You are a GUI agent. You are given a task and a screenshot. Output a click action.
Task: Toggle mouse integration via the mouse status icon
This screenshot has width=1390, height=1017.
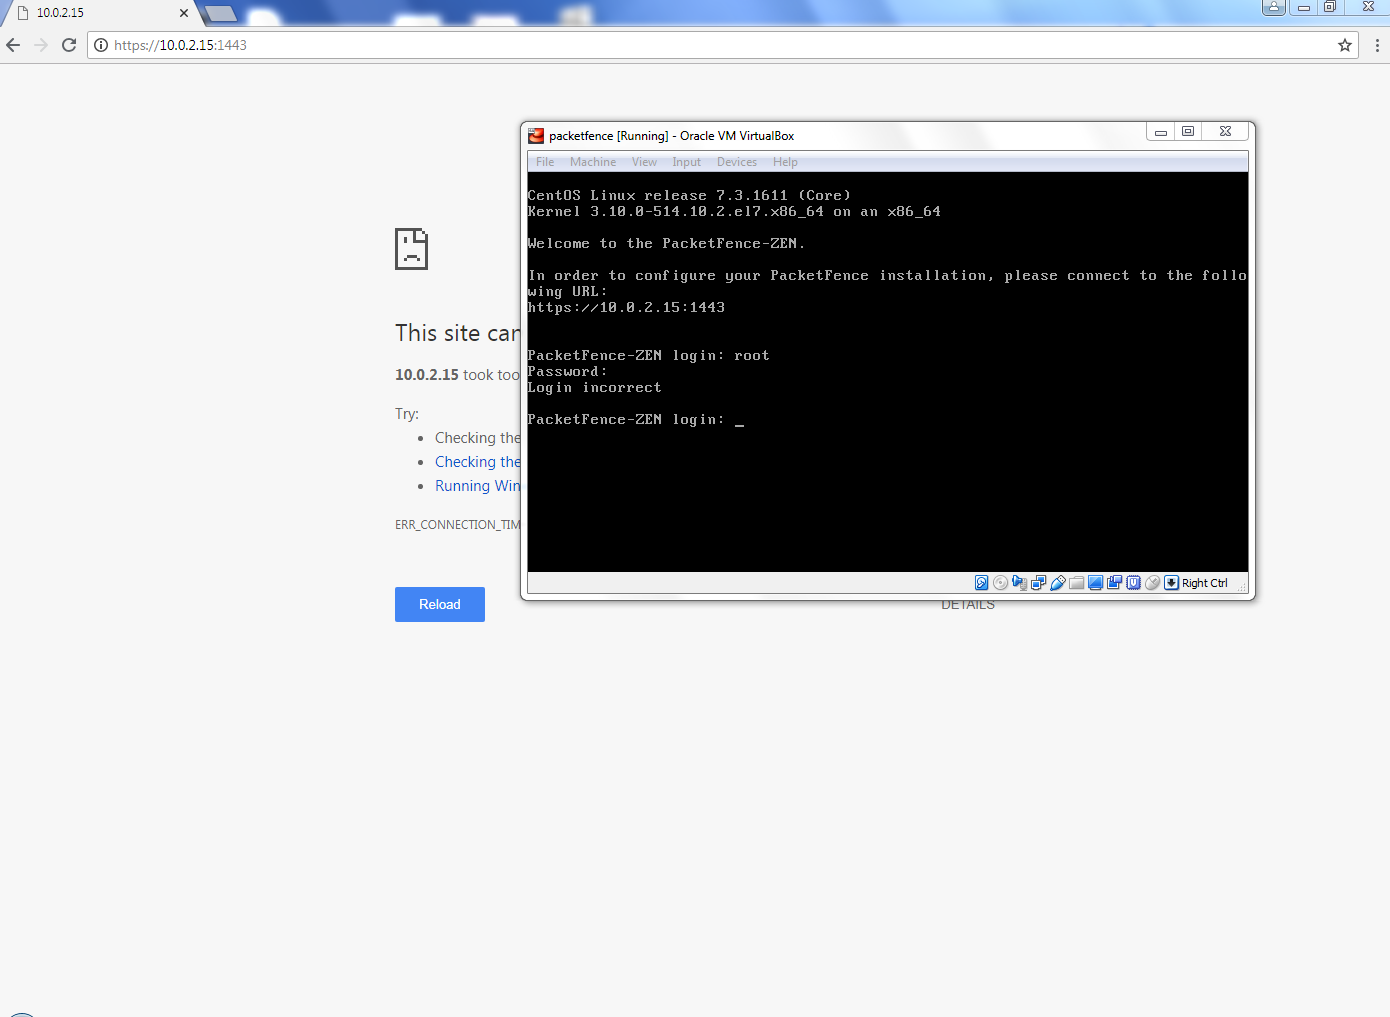pyautogui.click(x=1152, y=582)
